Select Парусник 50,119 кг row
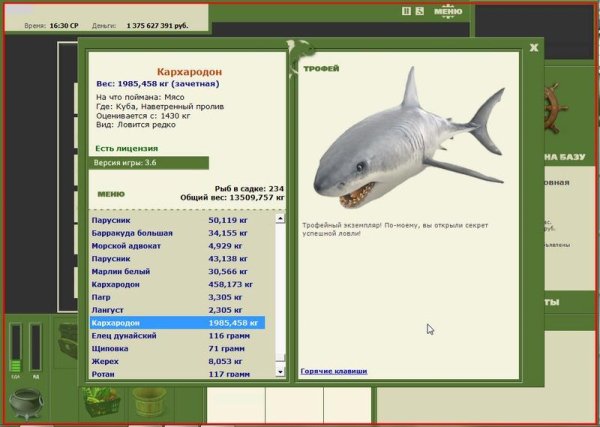The width and height of the screenshot is (600, 427). tap(177, 220)
